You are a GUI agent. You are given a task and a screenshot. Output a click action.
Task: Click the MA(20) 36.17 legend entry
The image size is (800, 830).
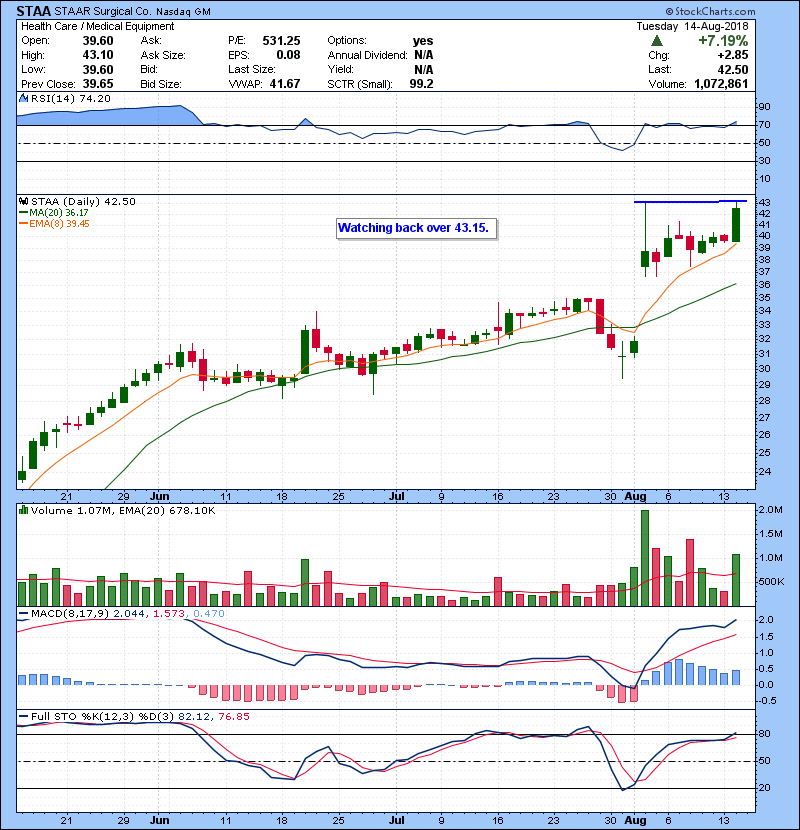coord(54,213)
